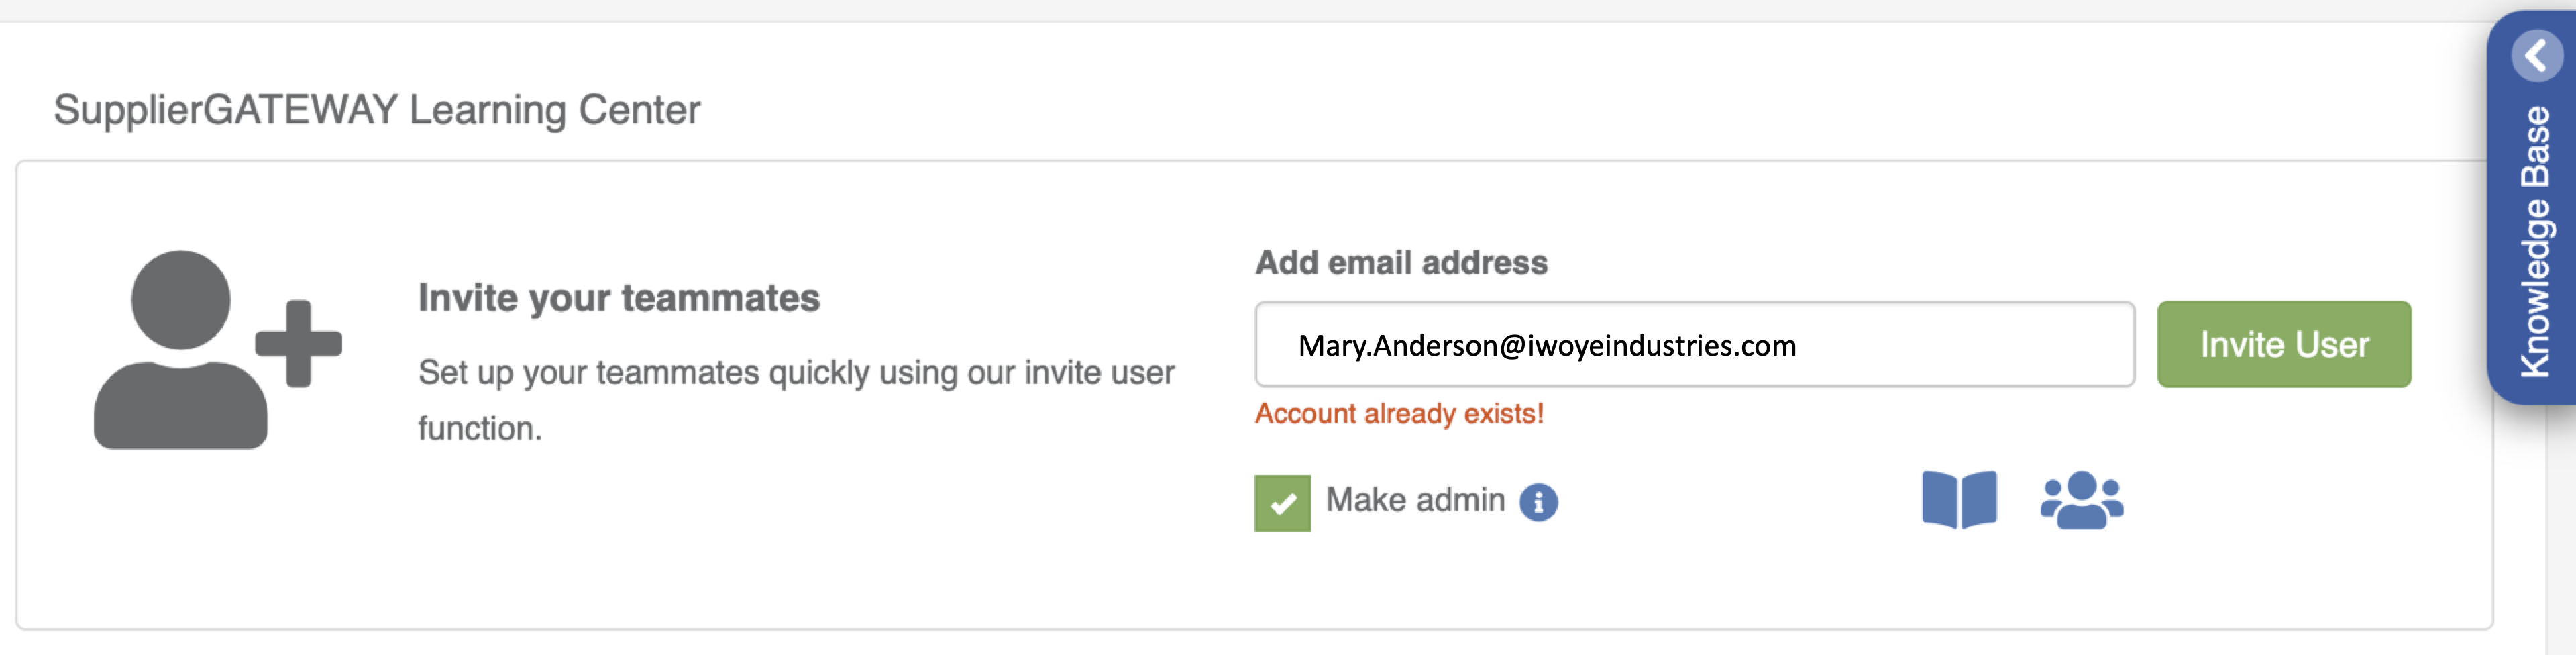Click the 'Add email address' label
Screen dimensions: 2576x655
click(x=1400, y=262)
